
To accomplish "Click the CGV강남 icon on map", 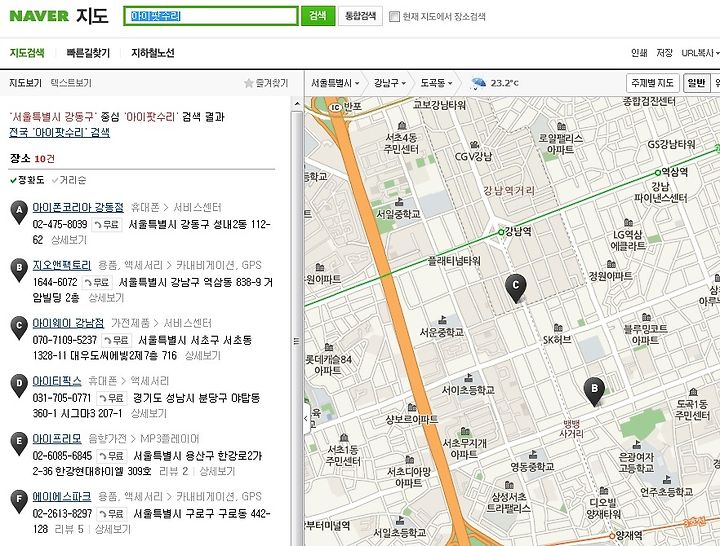I will (475, 145).
